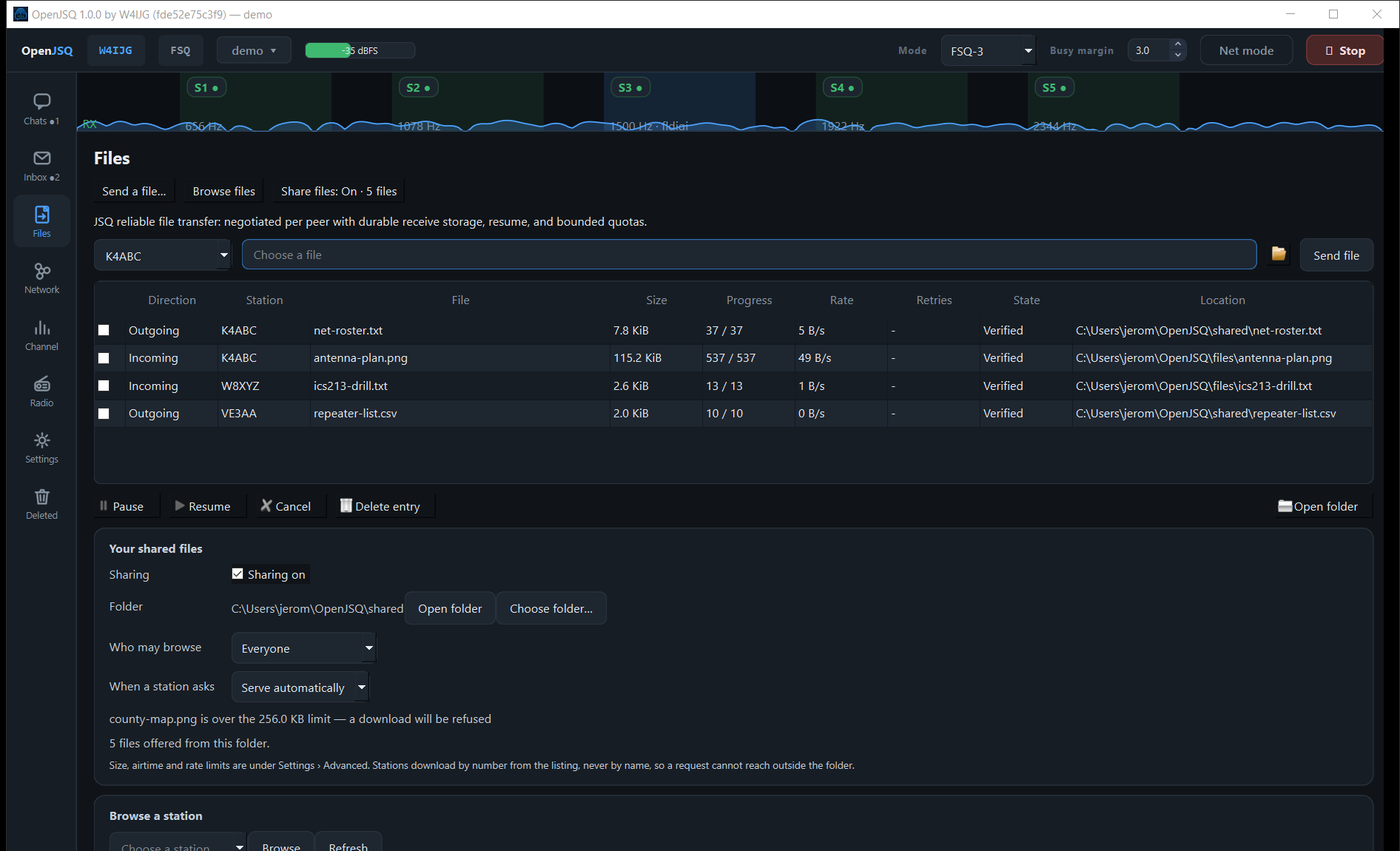Sort by the State column header
1400x851 pixels.
tap(1026, 300)
